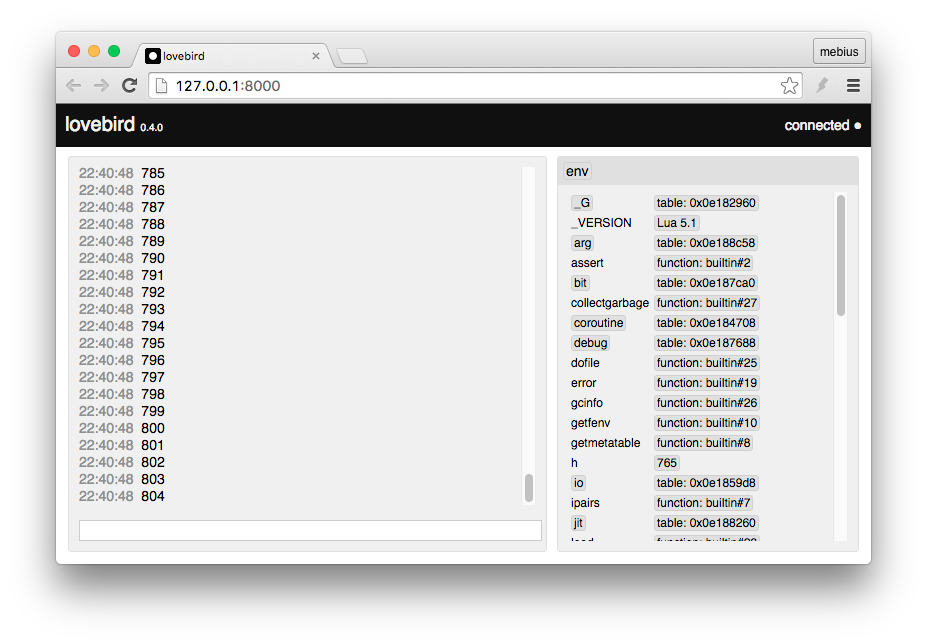Open the debug table entry
The image size is (927, 644).
tap(590, 343)
